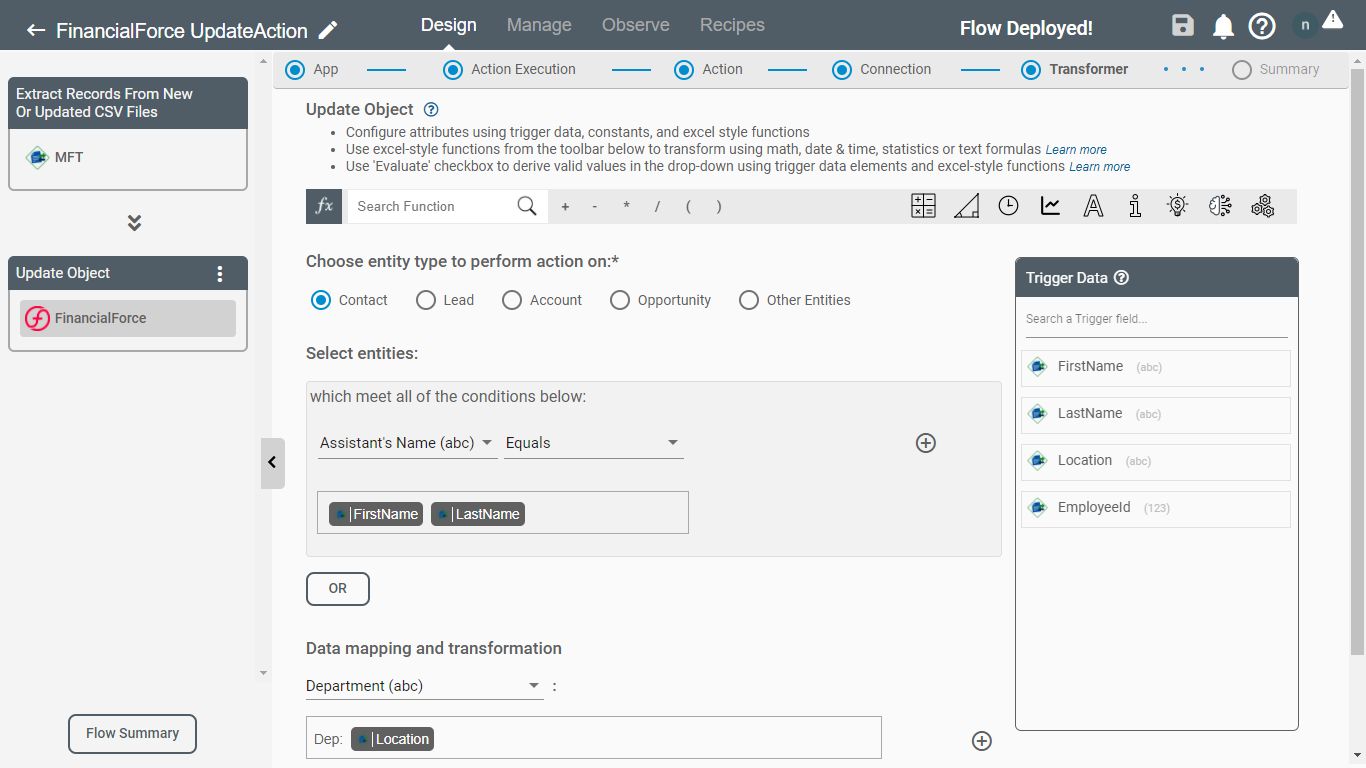This screenshot has width=1366, height=768.
Task: Open gears utility functions icon
Action: click(1263, 206)
